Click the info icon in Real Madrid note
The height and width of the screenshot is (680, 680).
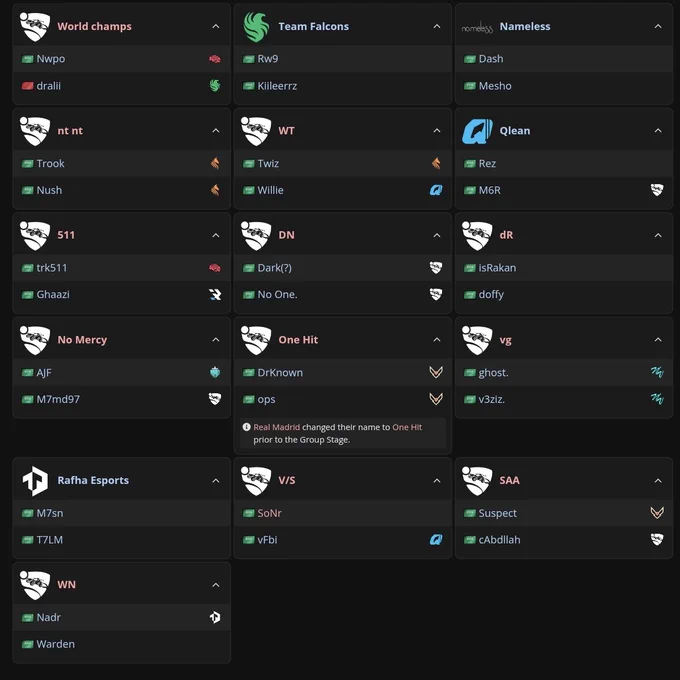246,427
